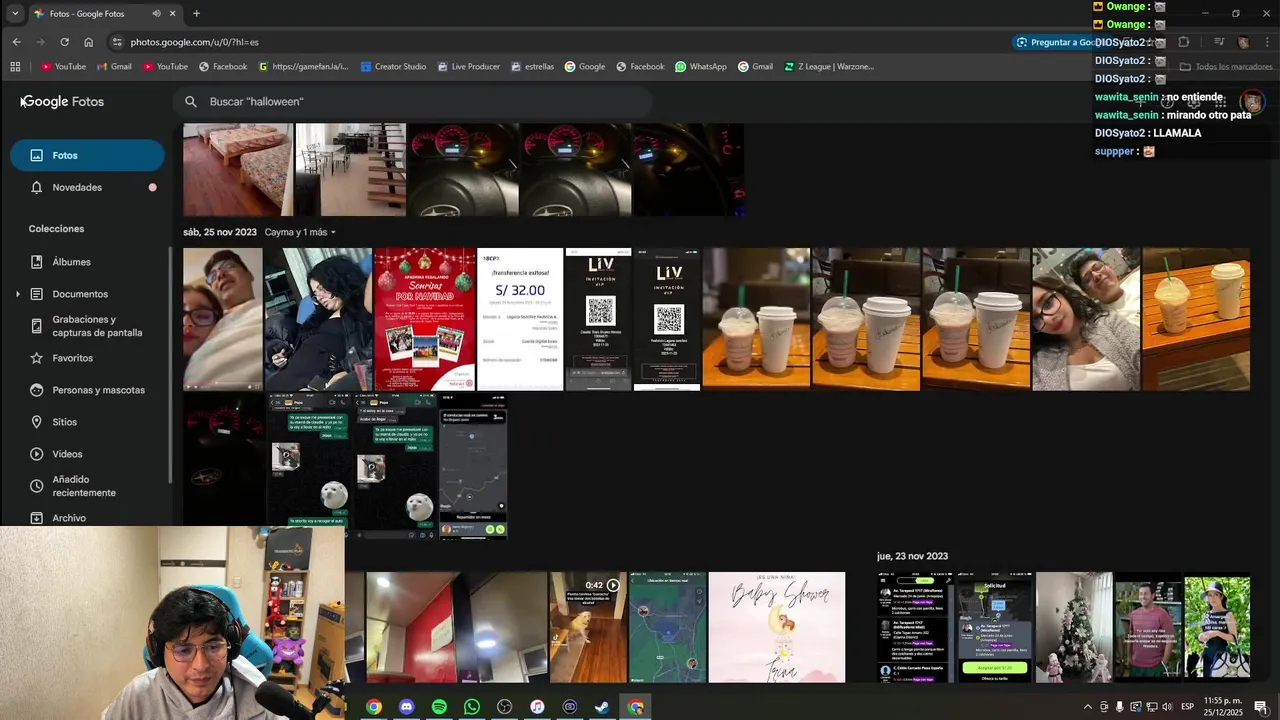Viewport: 1280px width, 720px height.
Task: Open Live Producer bookmark
Action: pyautogui.click(x=468, y=67)
